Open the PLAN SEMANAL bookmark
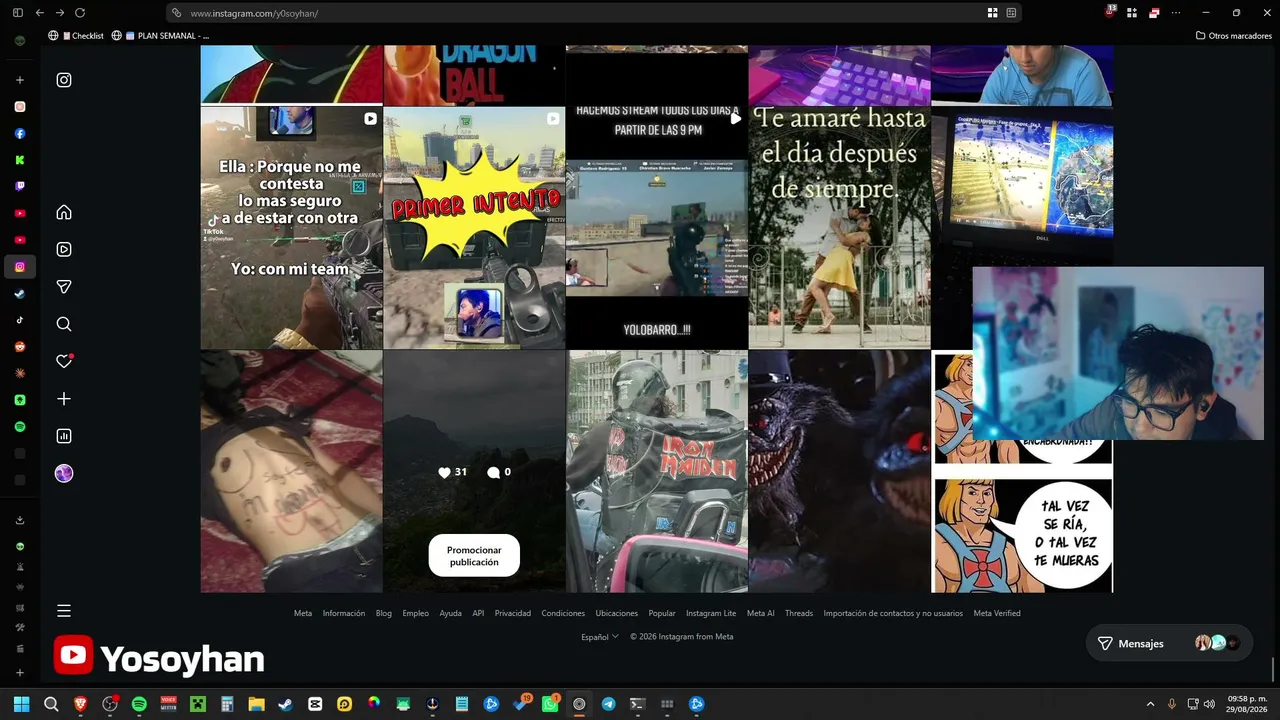Image resolution: width=1280 pixels, height=720 pixels. coord(160,36)
